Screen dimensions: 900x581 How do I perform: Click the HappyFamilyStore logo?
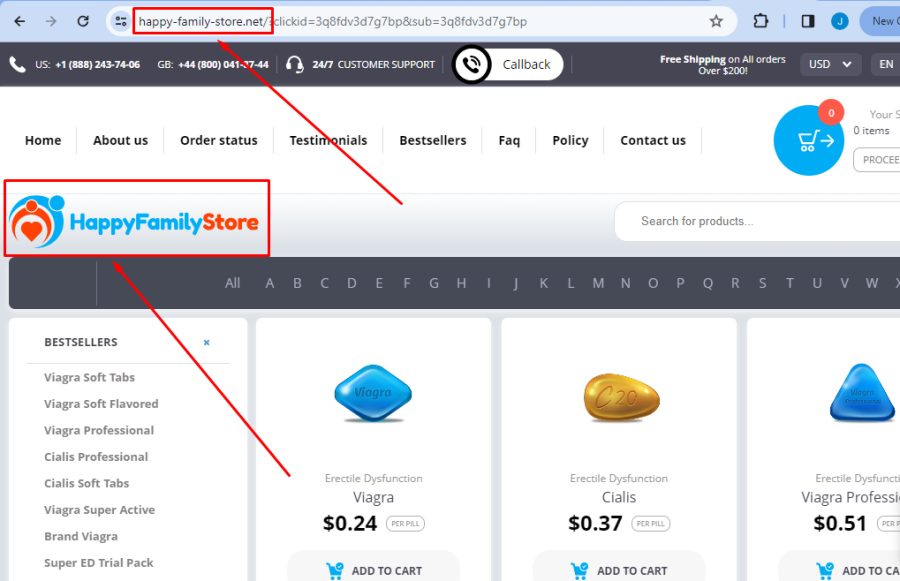click(136, 221)
